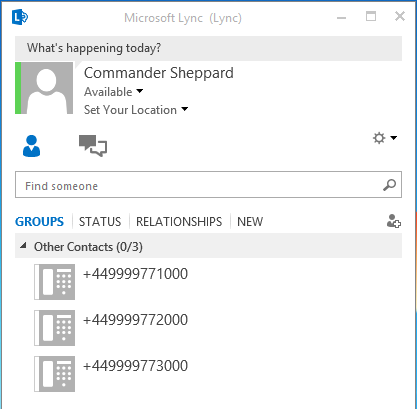Open the Contacts view person icon
The image size is (417, 409).
tap(31, 146)
